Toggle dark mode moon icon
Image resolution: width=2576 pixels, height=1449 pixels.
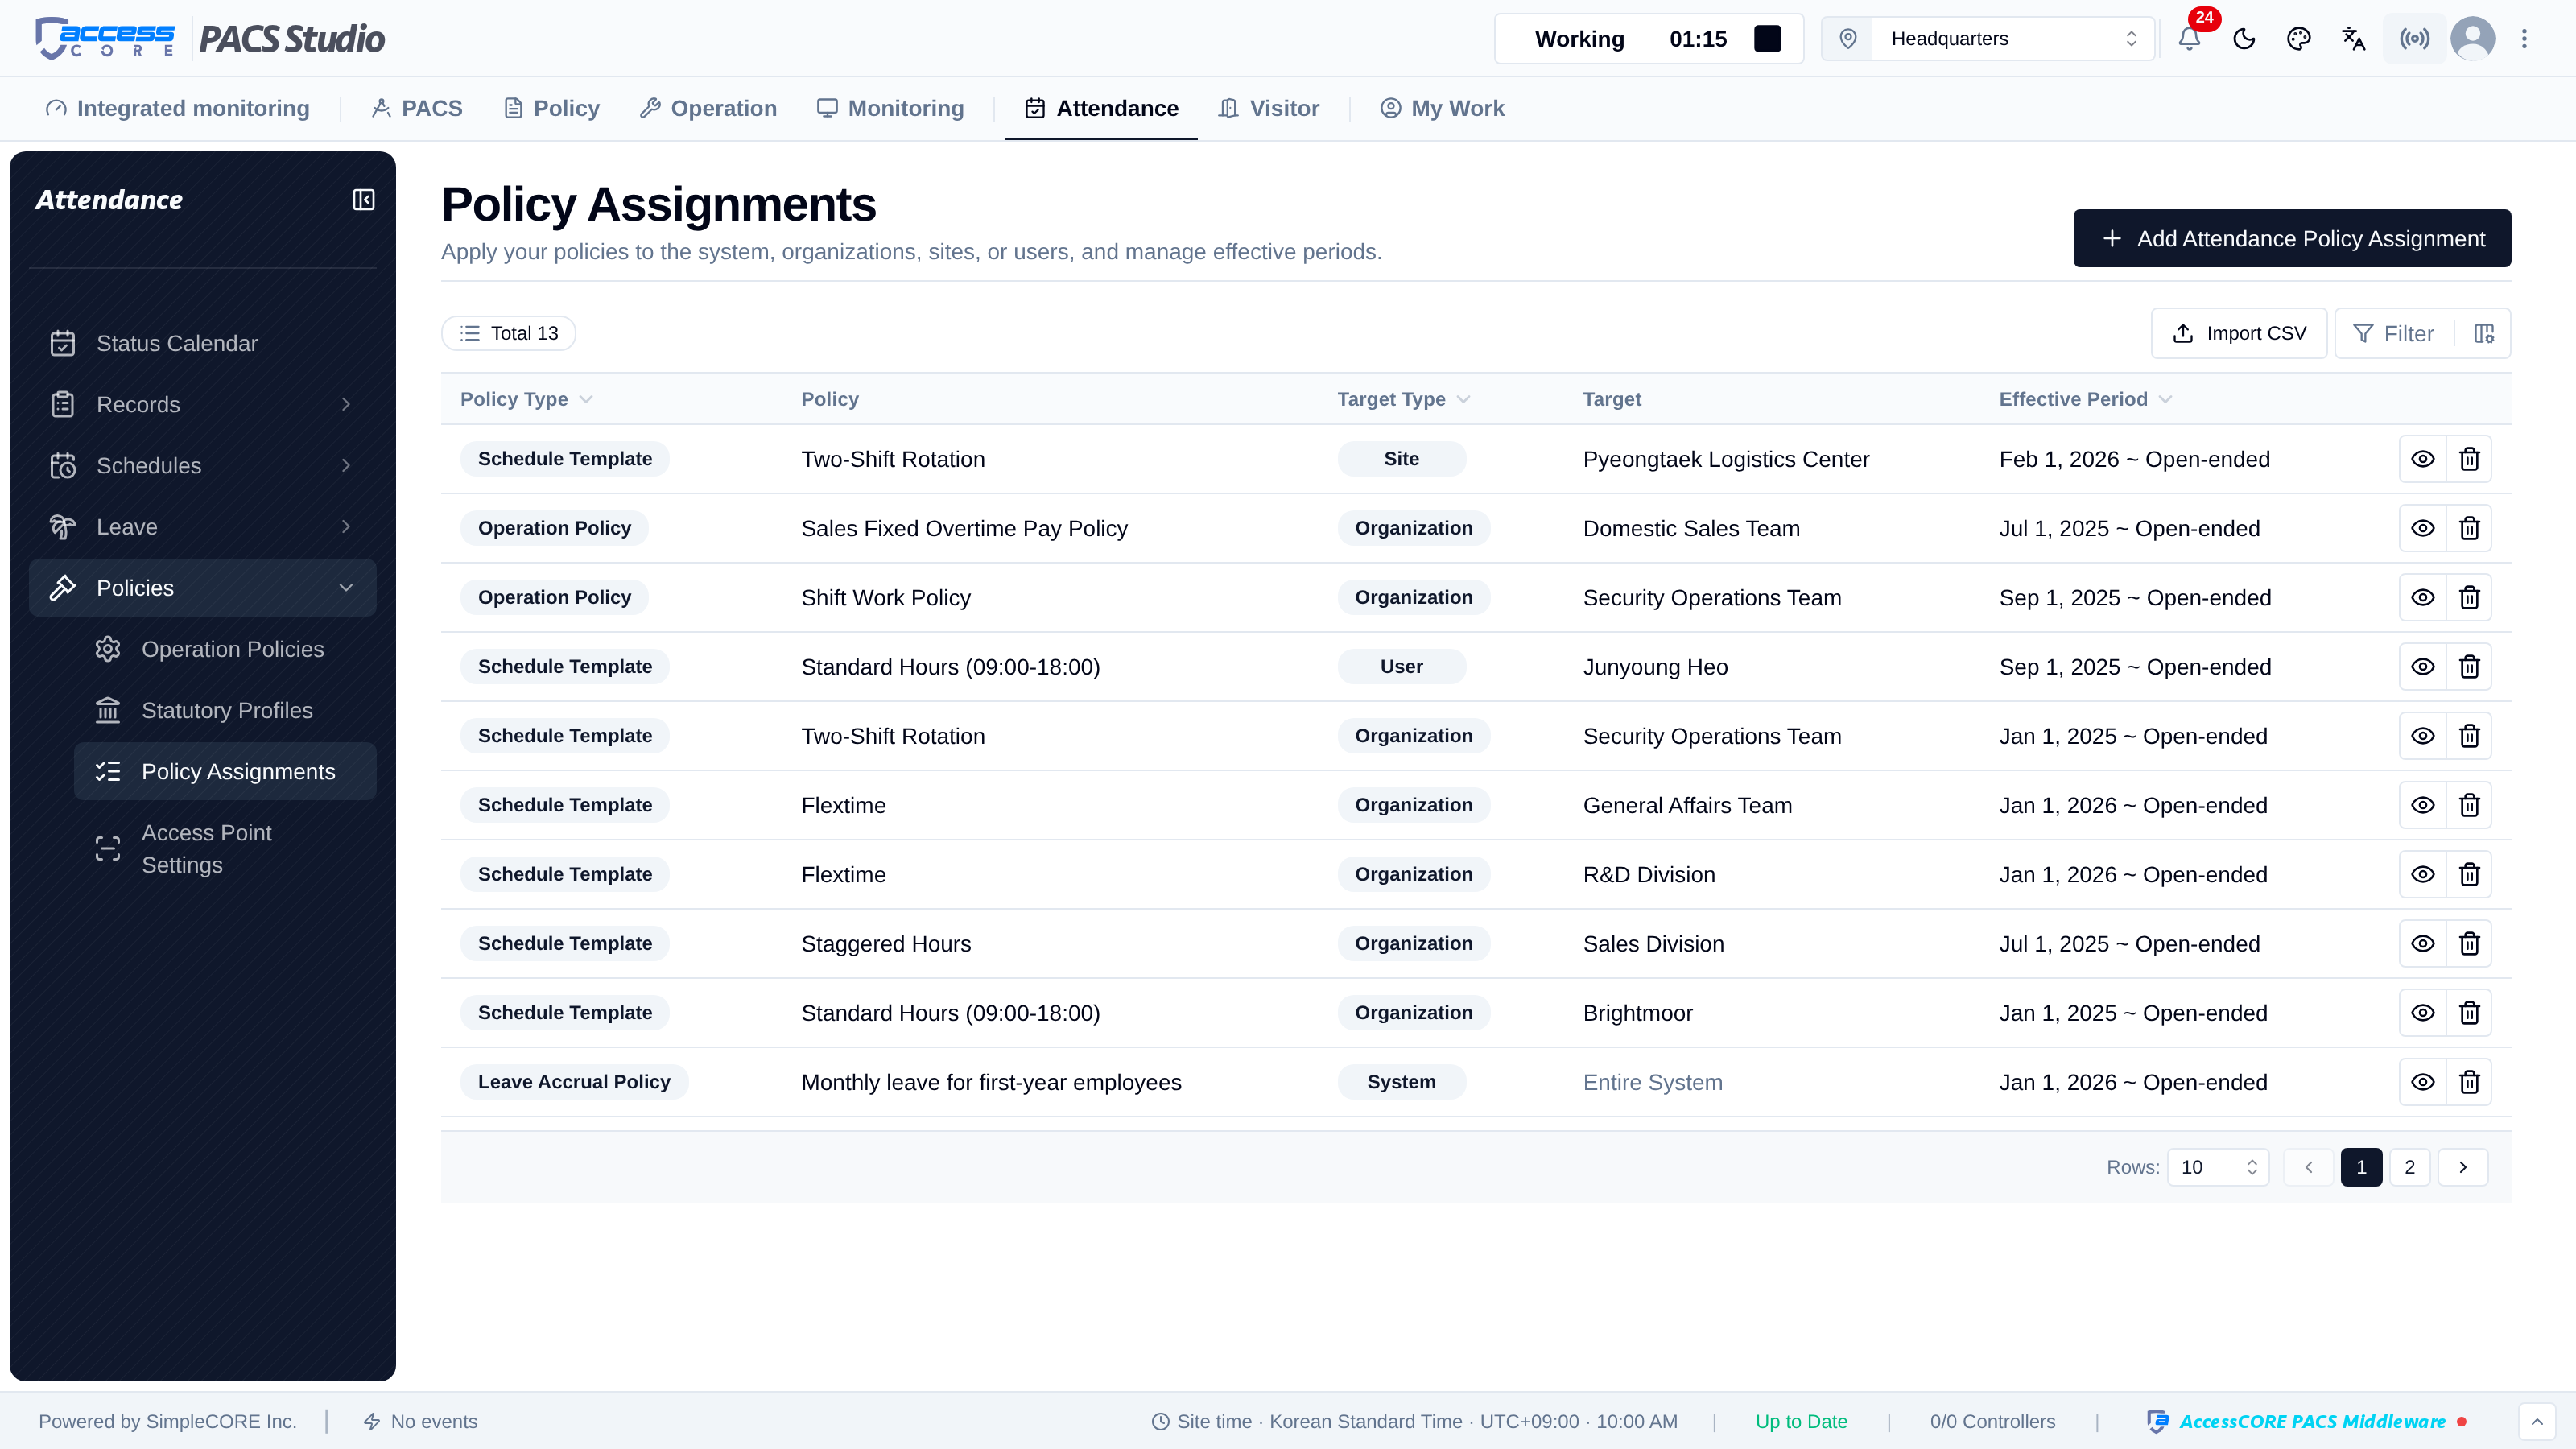2244,39
